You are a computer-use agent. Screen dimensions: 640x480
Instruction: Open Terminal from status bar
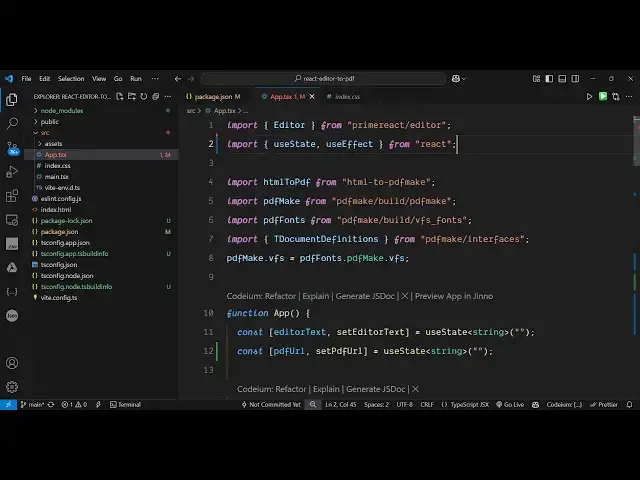(x=125, y=404)
